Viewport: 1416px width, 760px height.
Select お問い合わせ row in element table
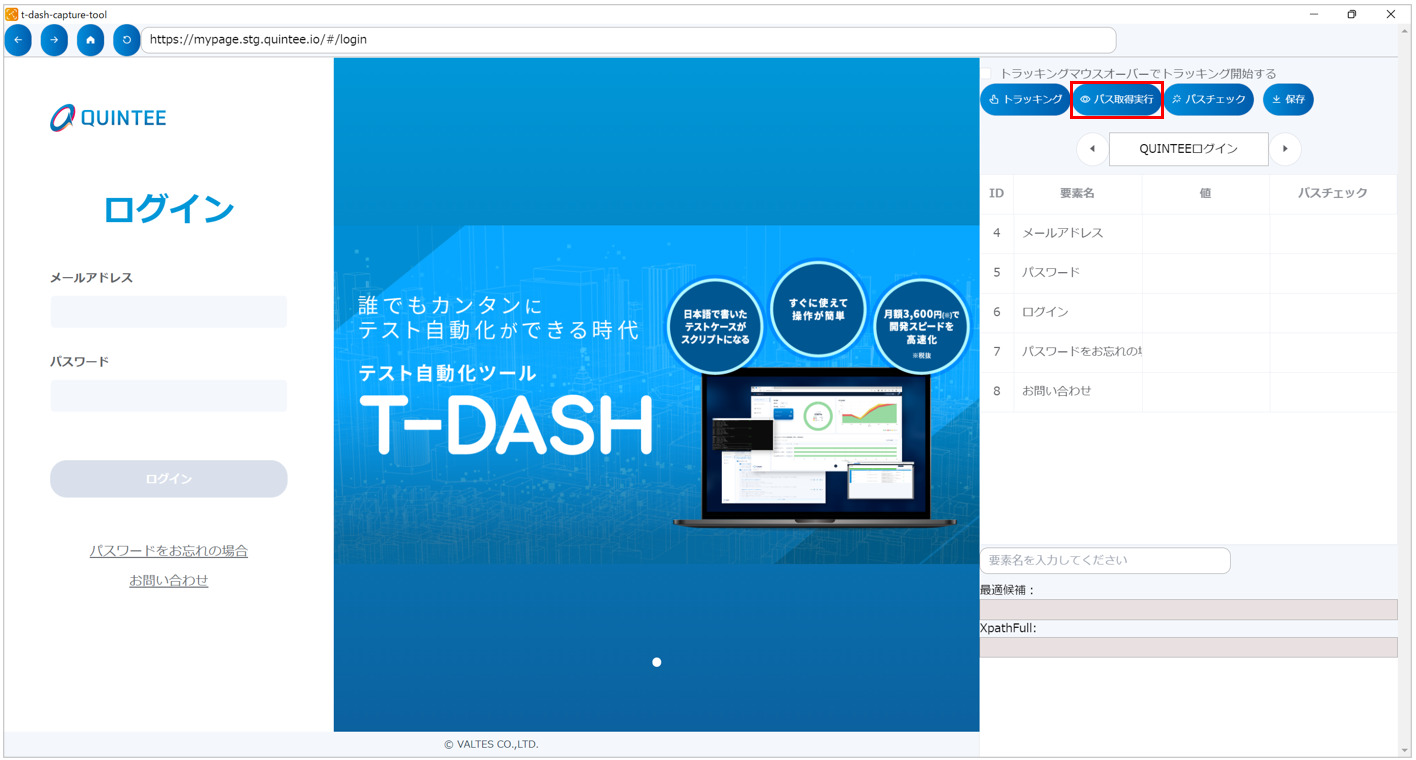coord(1056,391)
